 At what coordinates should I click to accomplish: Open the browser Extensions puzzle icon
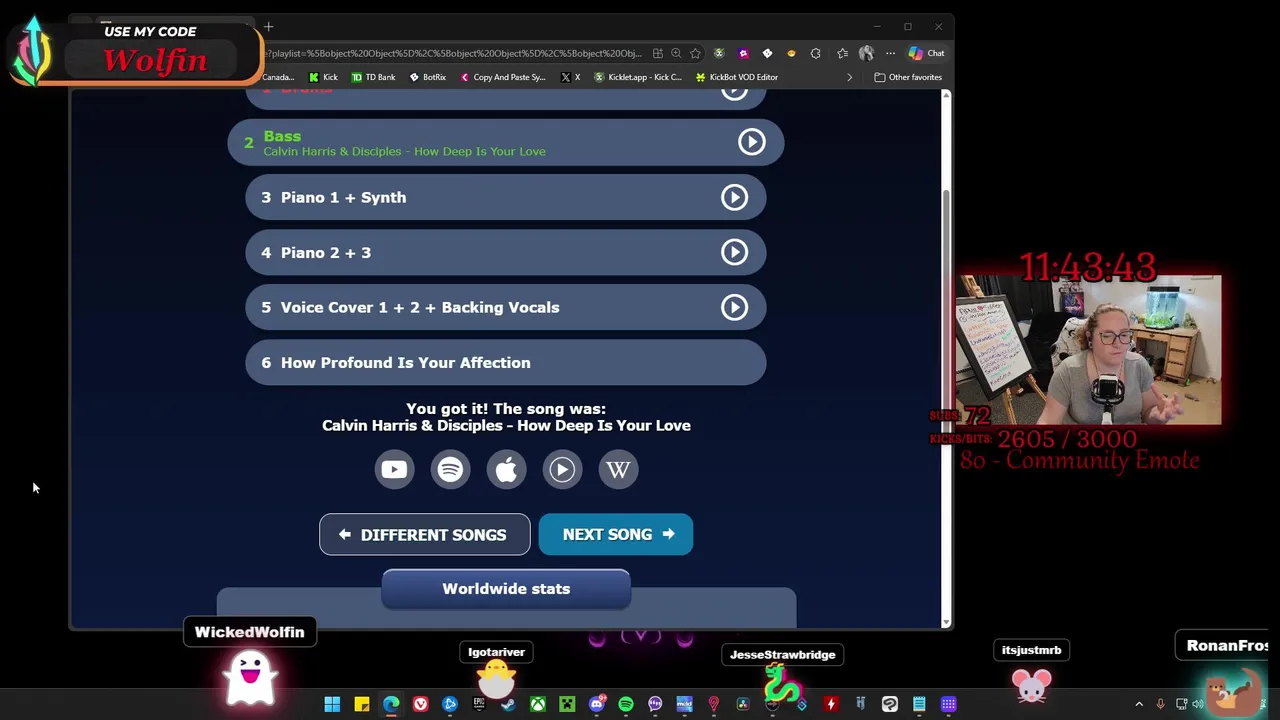tap(815, 53)
